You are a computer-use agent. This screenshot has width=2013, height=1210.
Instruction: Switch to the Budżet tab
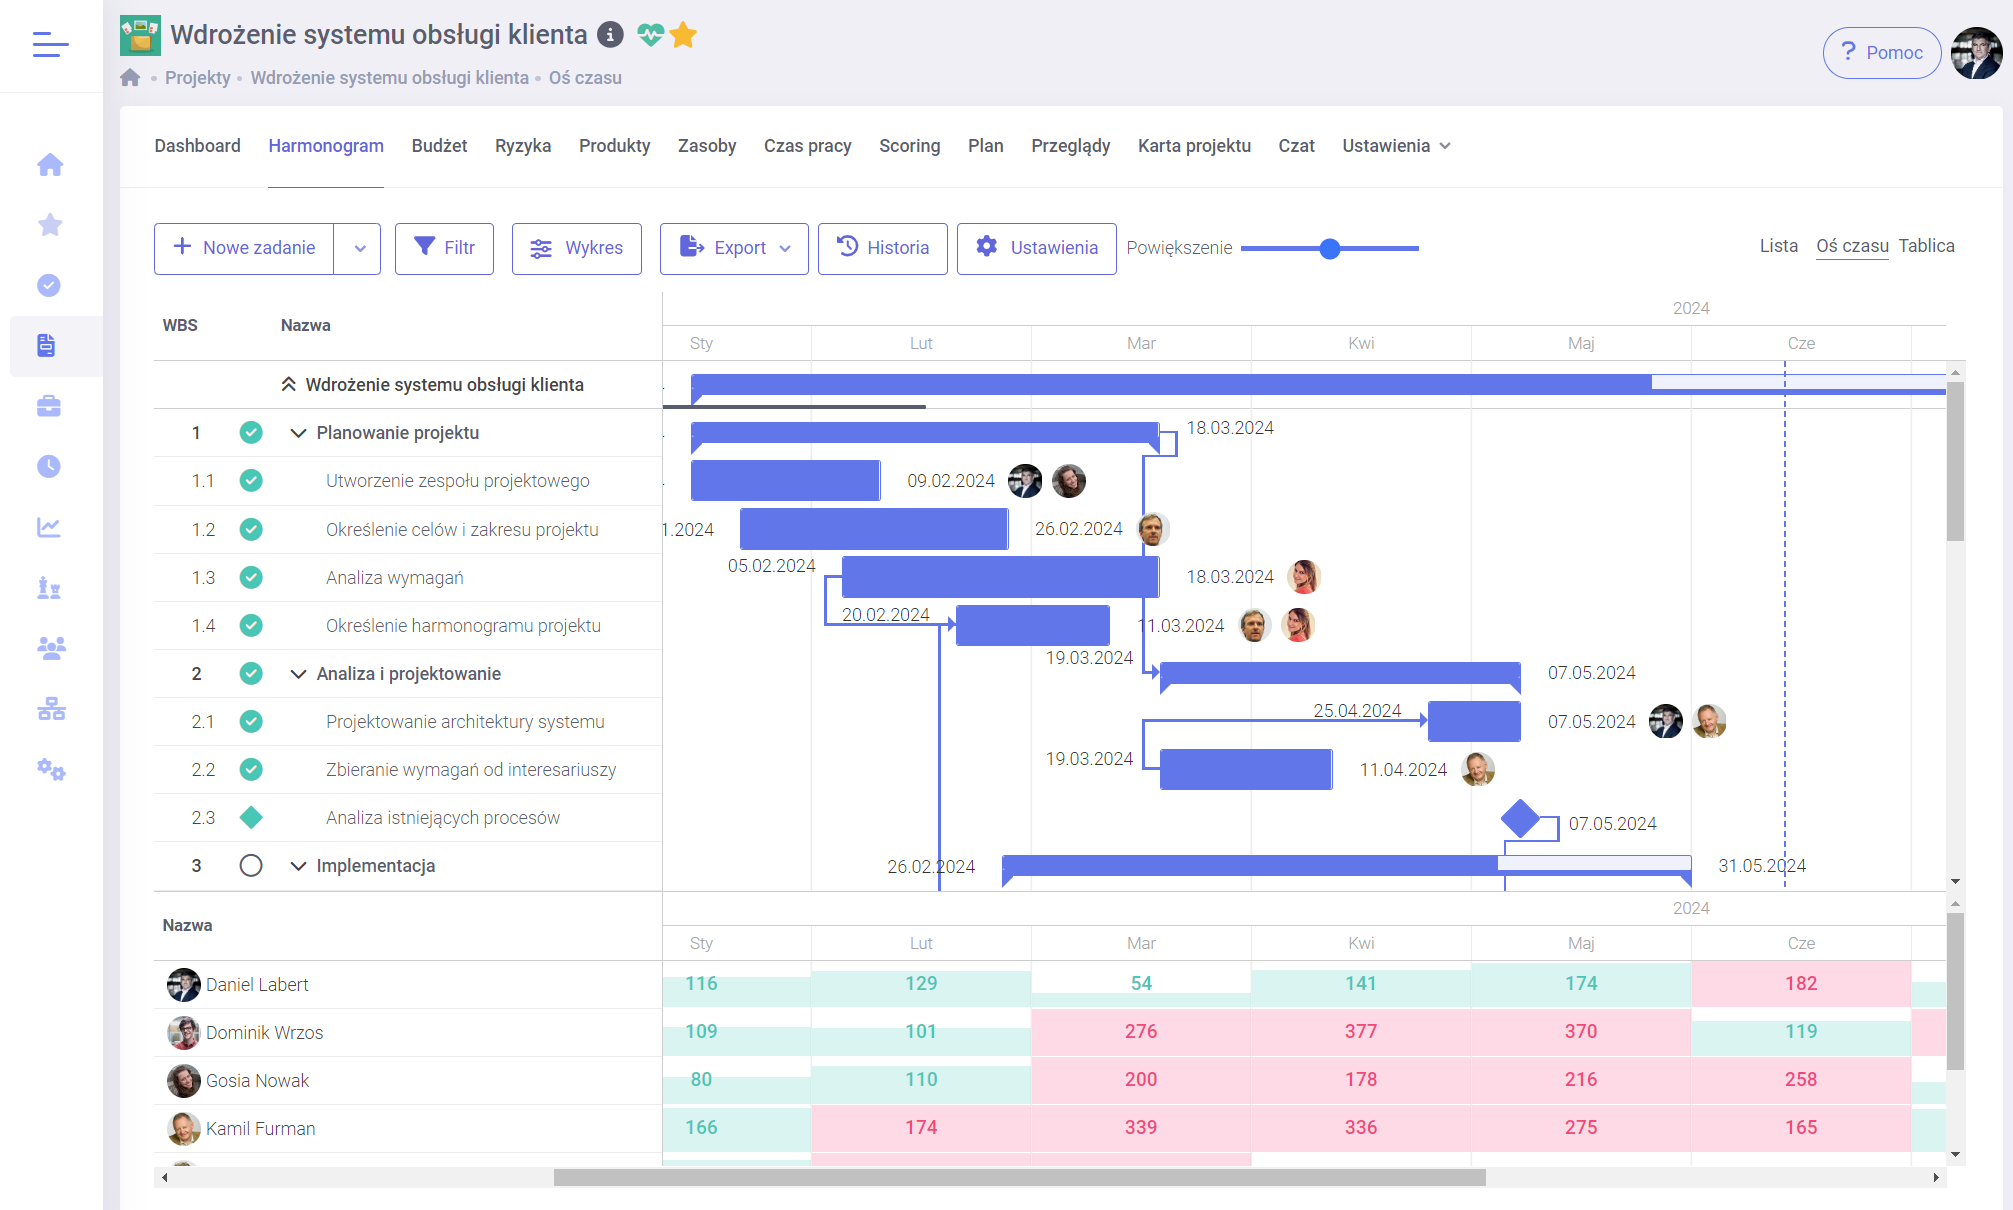[x=439, y=146]
